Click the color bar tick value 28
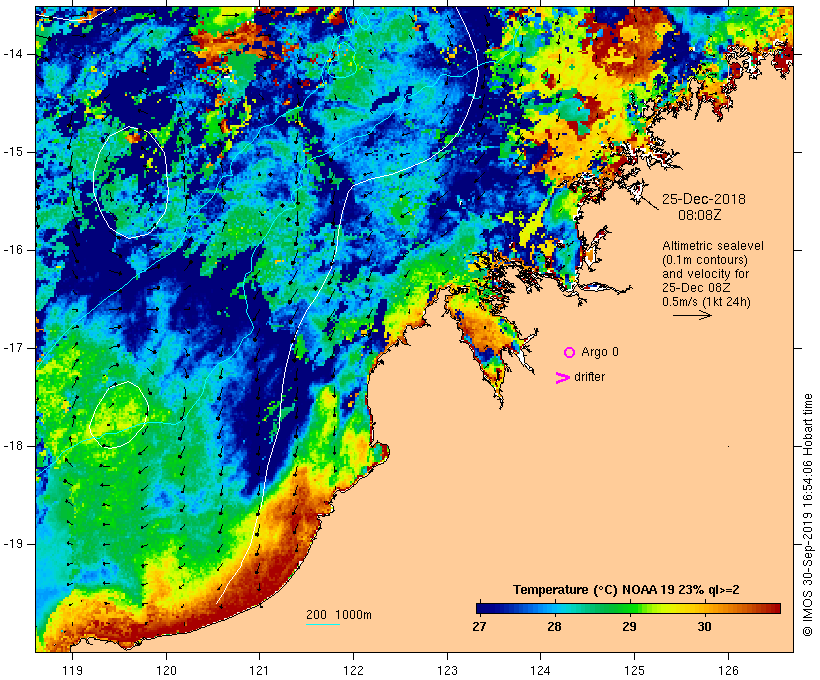The width and height of the screenshot is (820, 680). tap(554, 627)
